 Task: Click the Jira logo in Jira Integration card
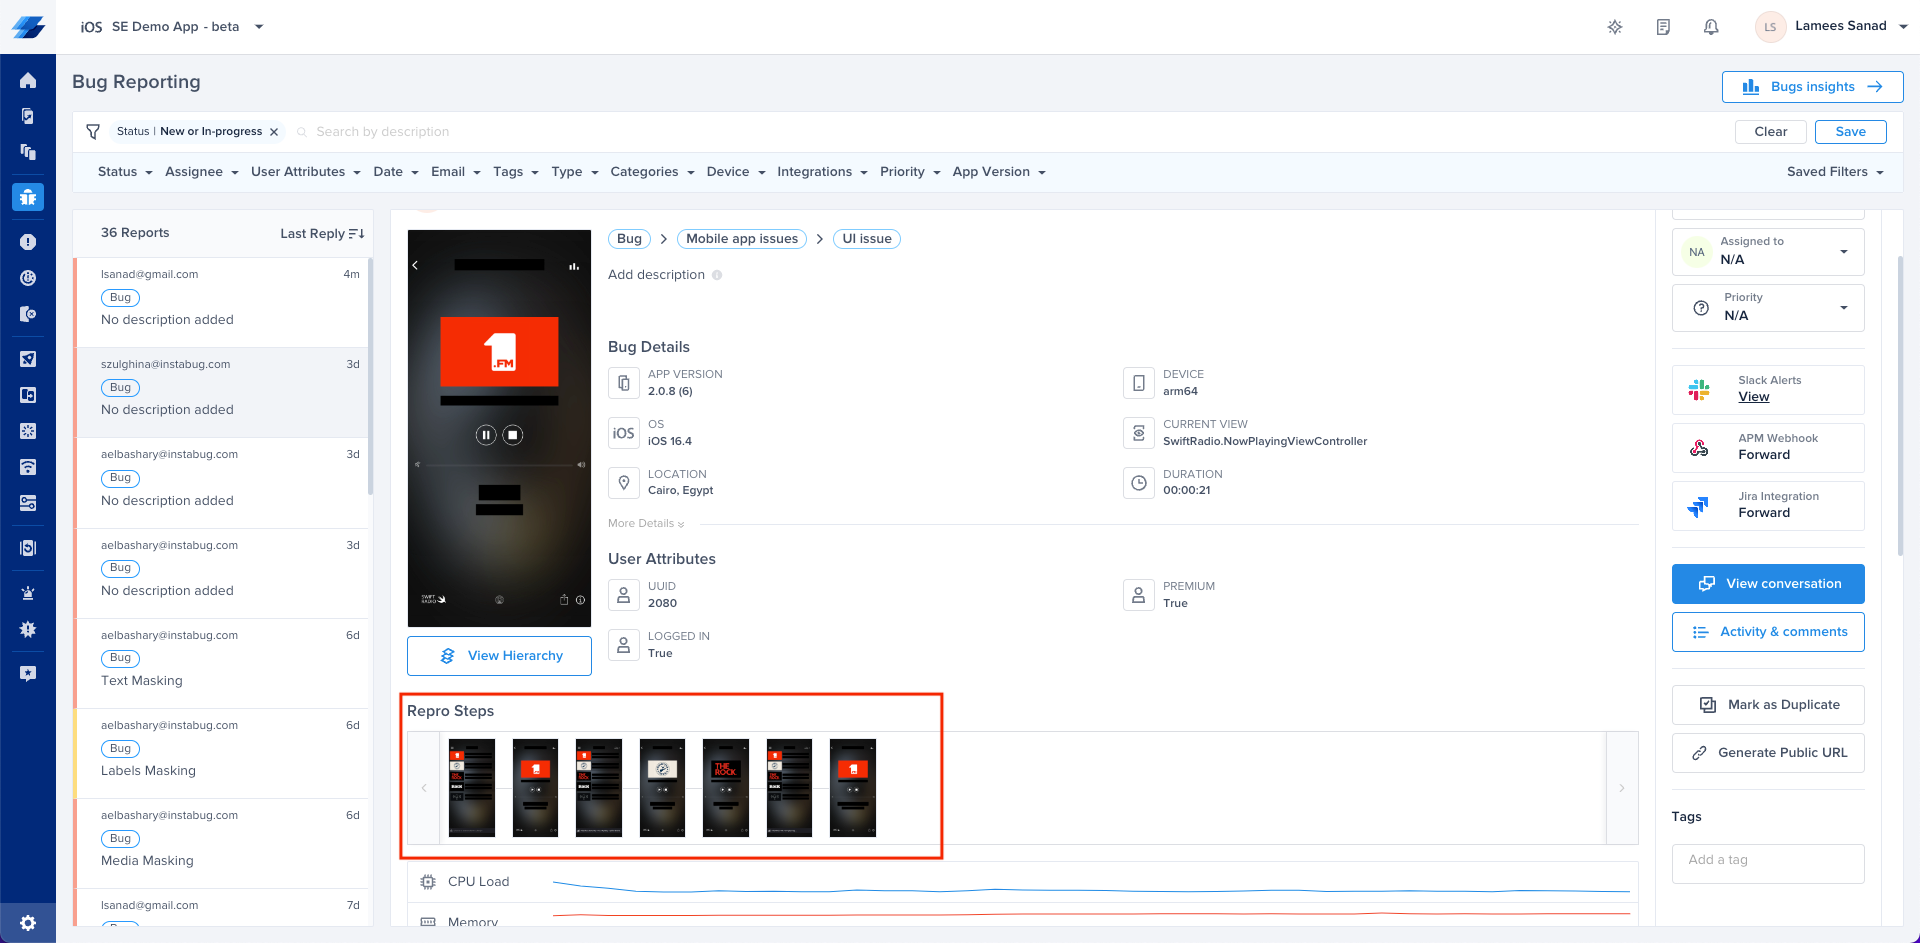click(1696, 506)
